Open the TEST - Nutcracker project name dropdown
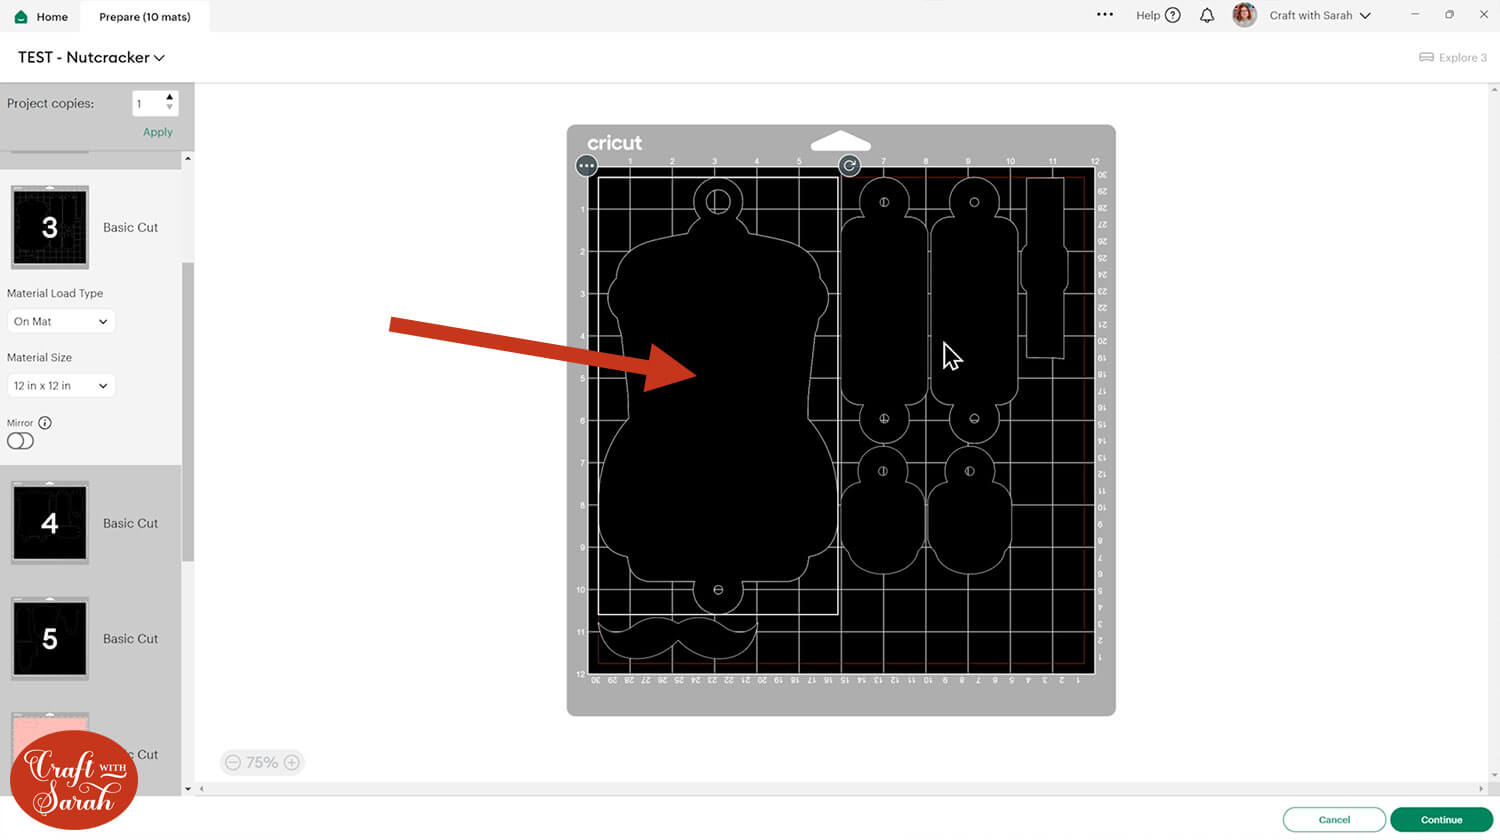1500x840 pixels. click(x=91, y=57)
